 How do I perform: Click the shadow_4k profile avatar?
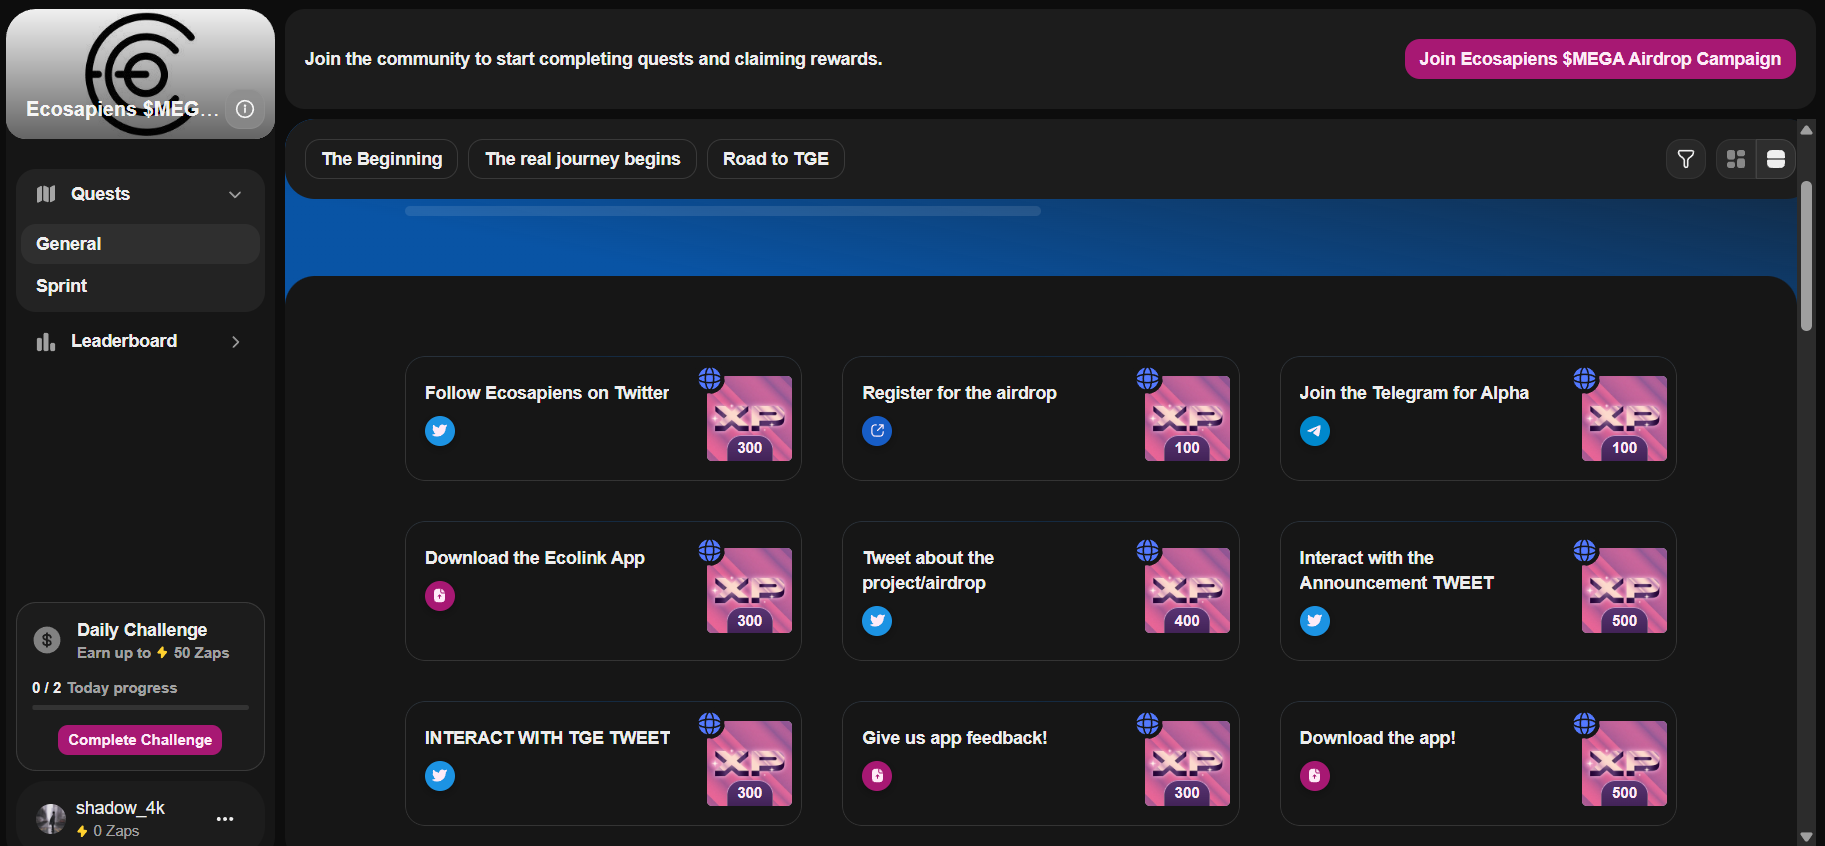tap(51, 819)
